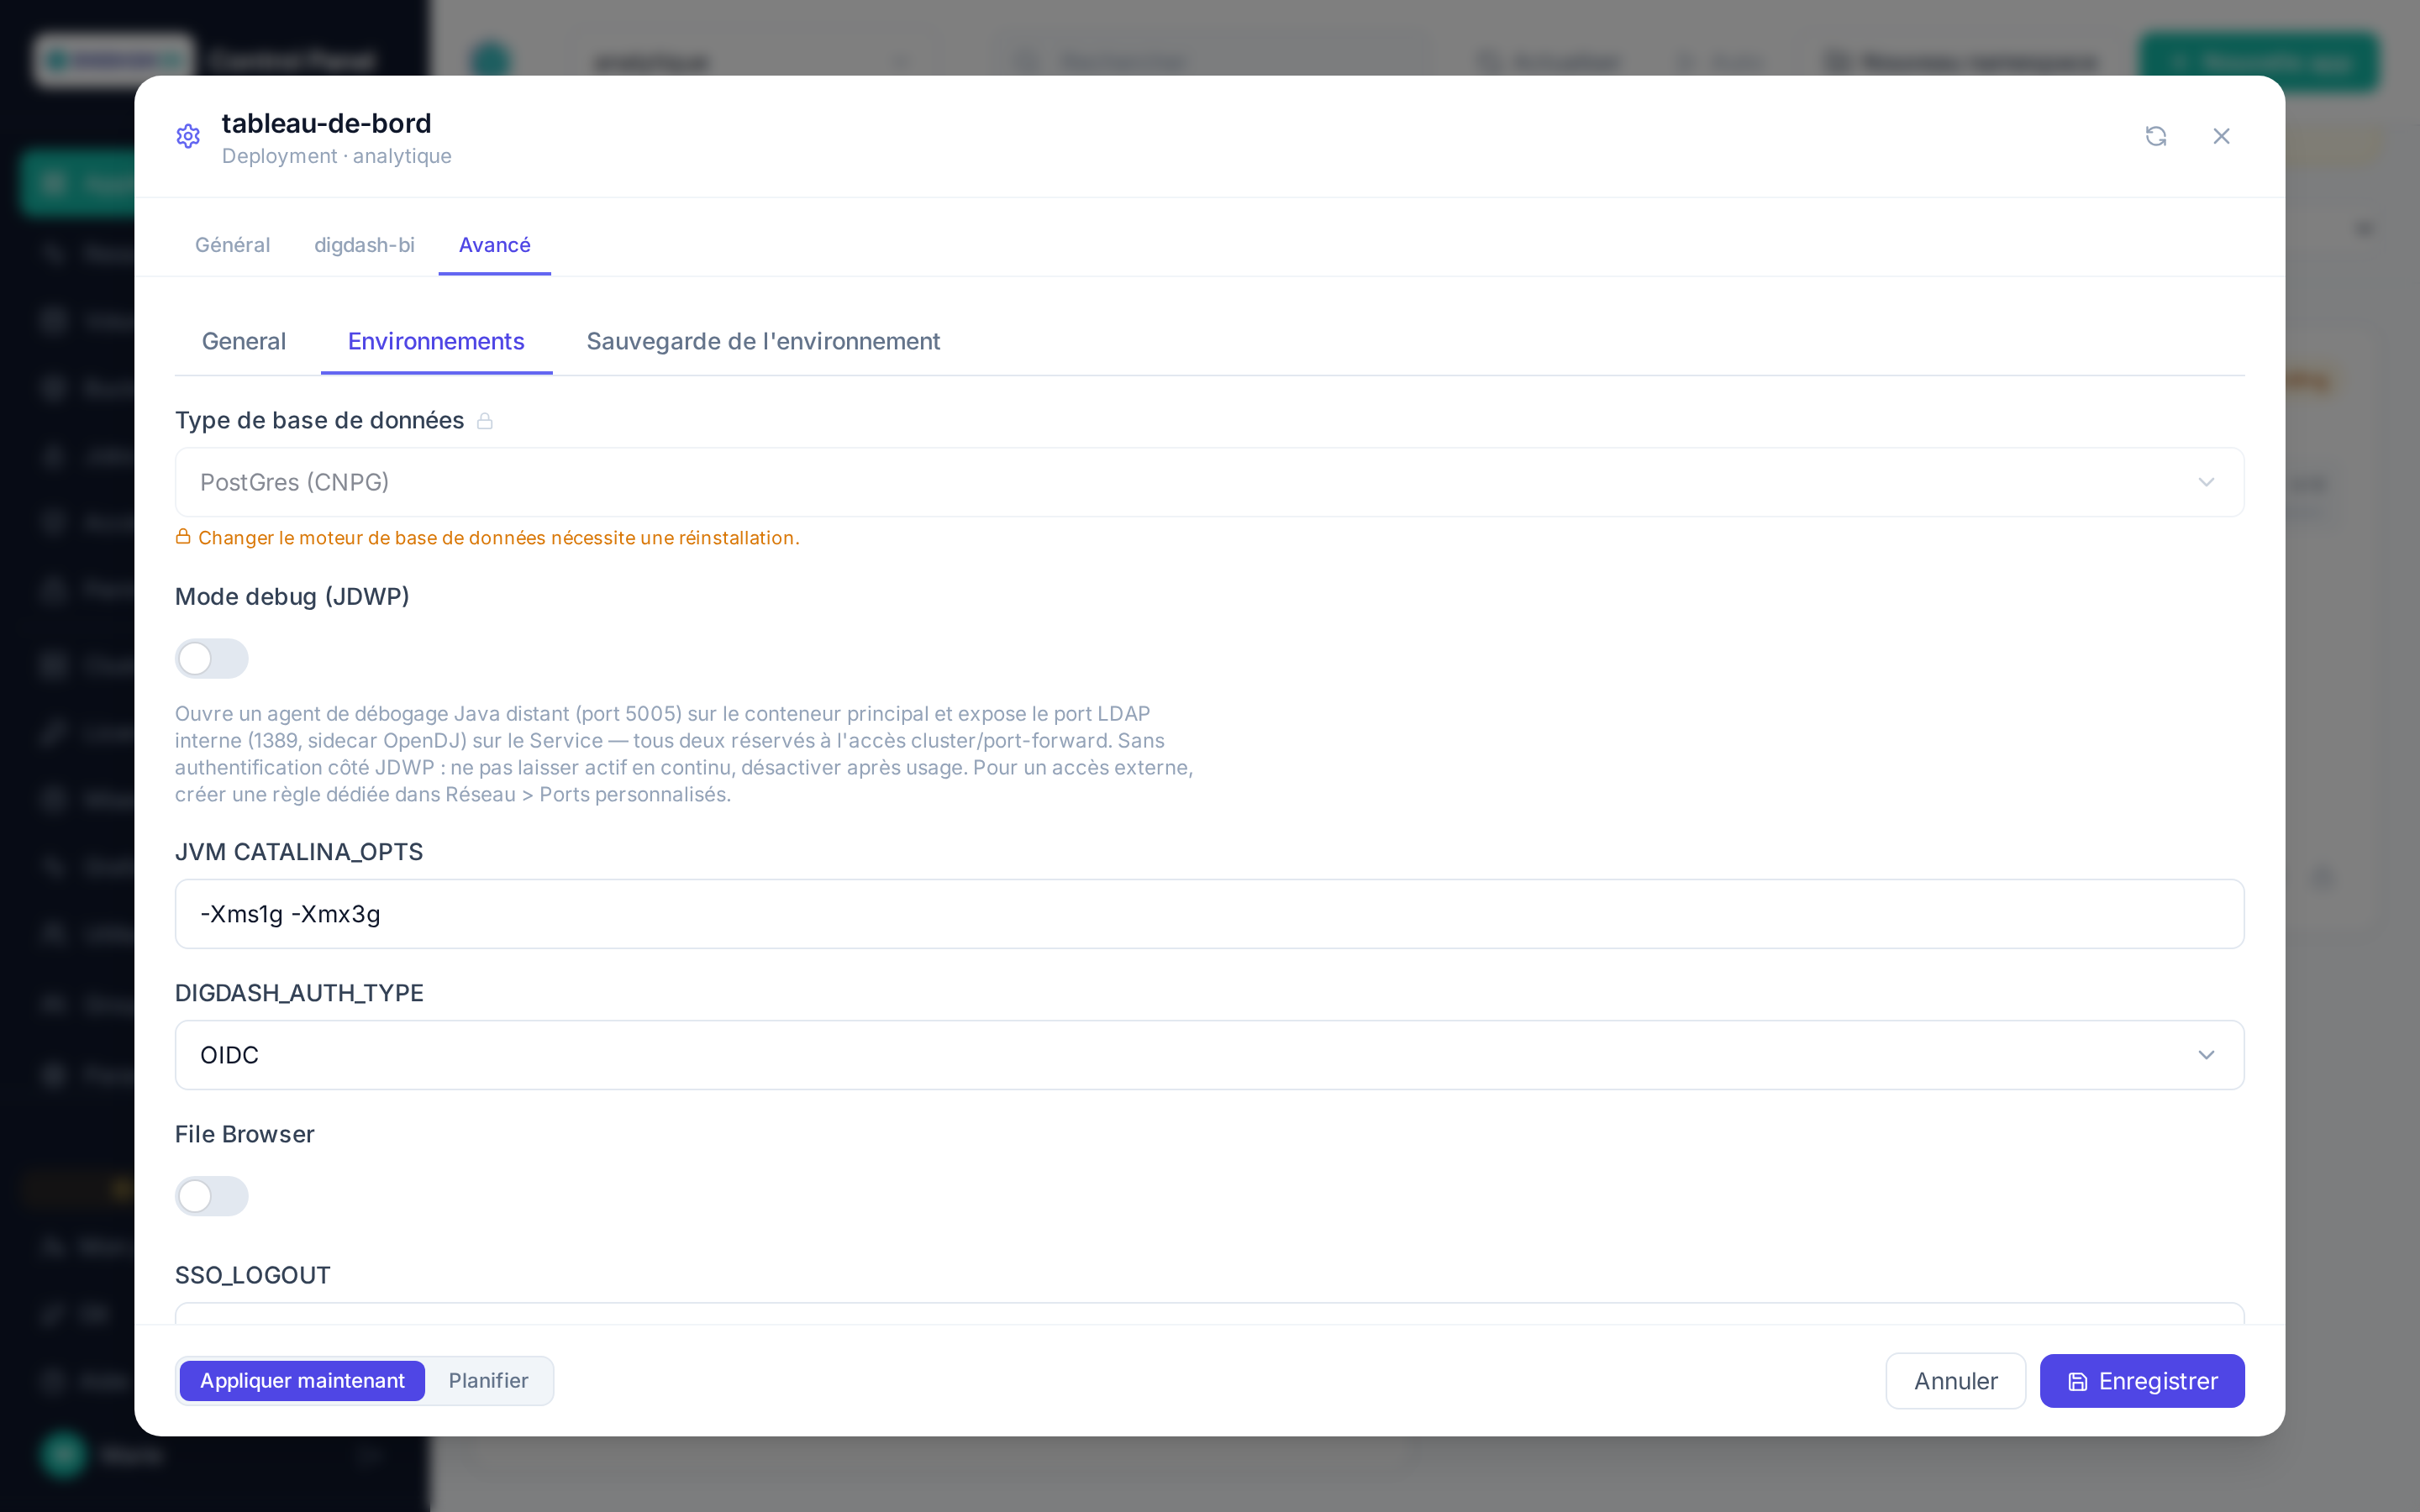Click the JVM CATALINA_OPTS input field
Image resolution: width=2420 pixels, height=1512 pixels.
pyautogui.click(x=1209, y=914)
